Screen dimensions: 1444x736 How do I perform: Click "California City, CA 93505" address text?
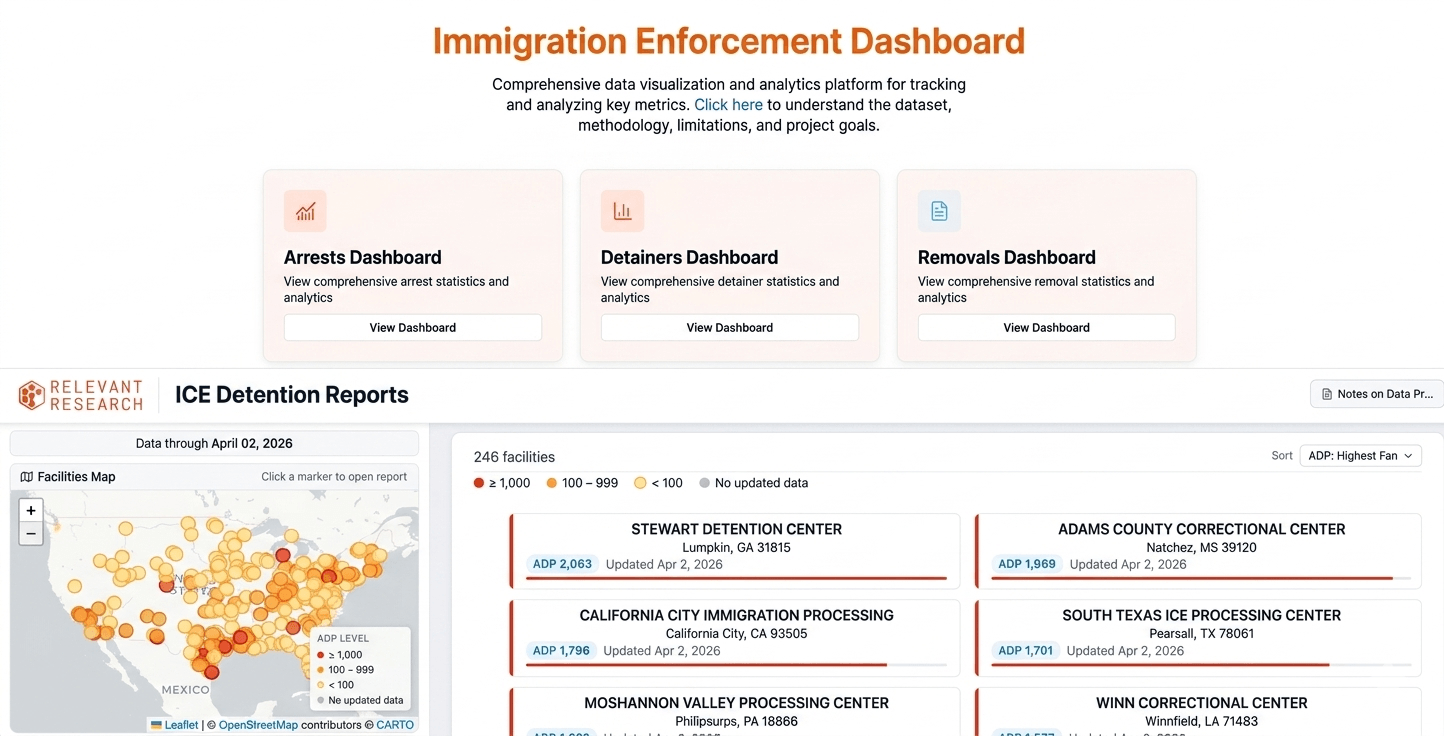[x=737, y=634]
